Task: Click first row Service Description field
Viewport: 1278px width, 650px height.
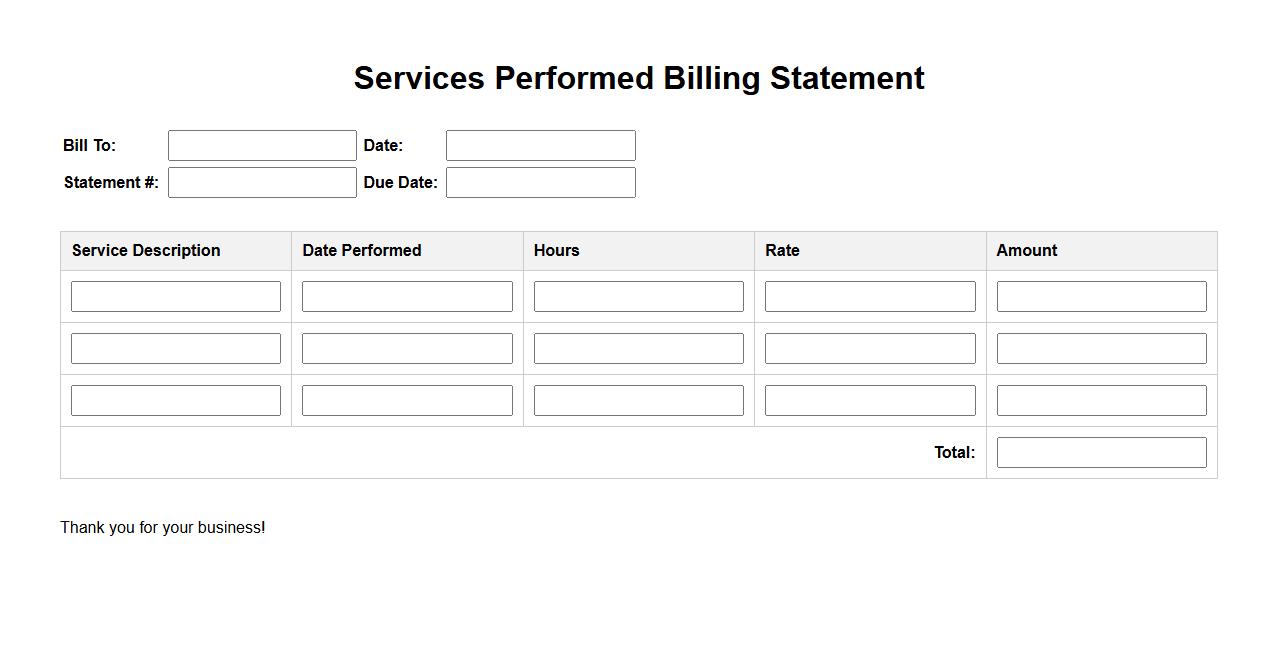Action: [x=176, y=296]
